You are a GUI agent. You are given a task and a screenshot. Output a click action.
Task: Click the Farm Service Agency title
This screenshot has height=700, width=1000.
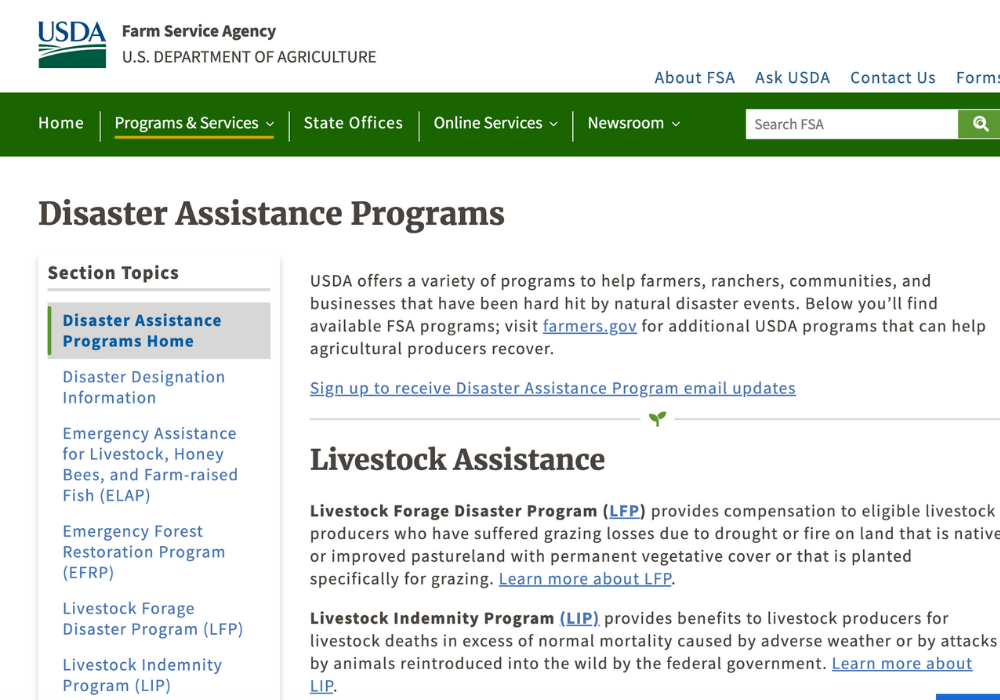click(199, 31)
